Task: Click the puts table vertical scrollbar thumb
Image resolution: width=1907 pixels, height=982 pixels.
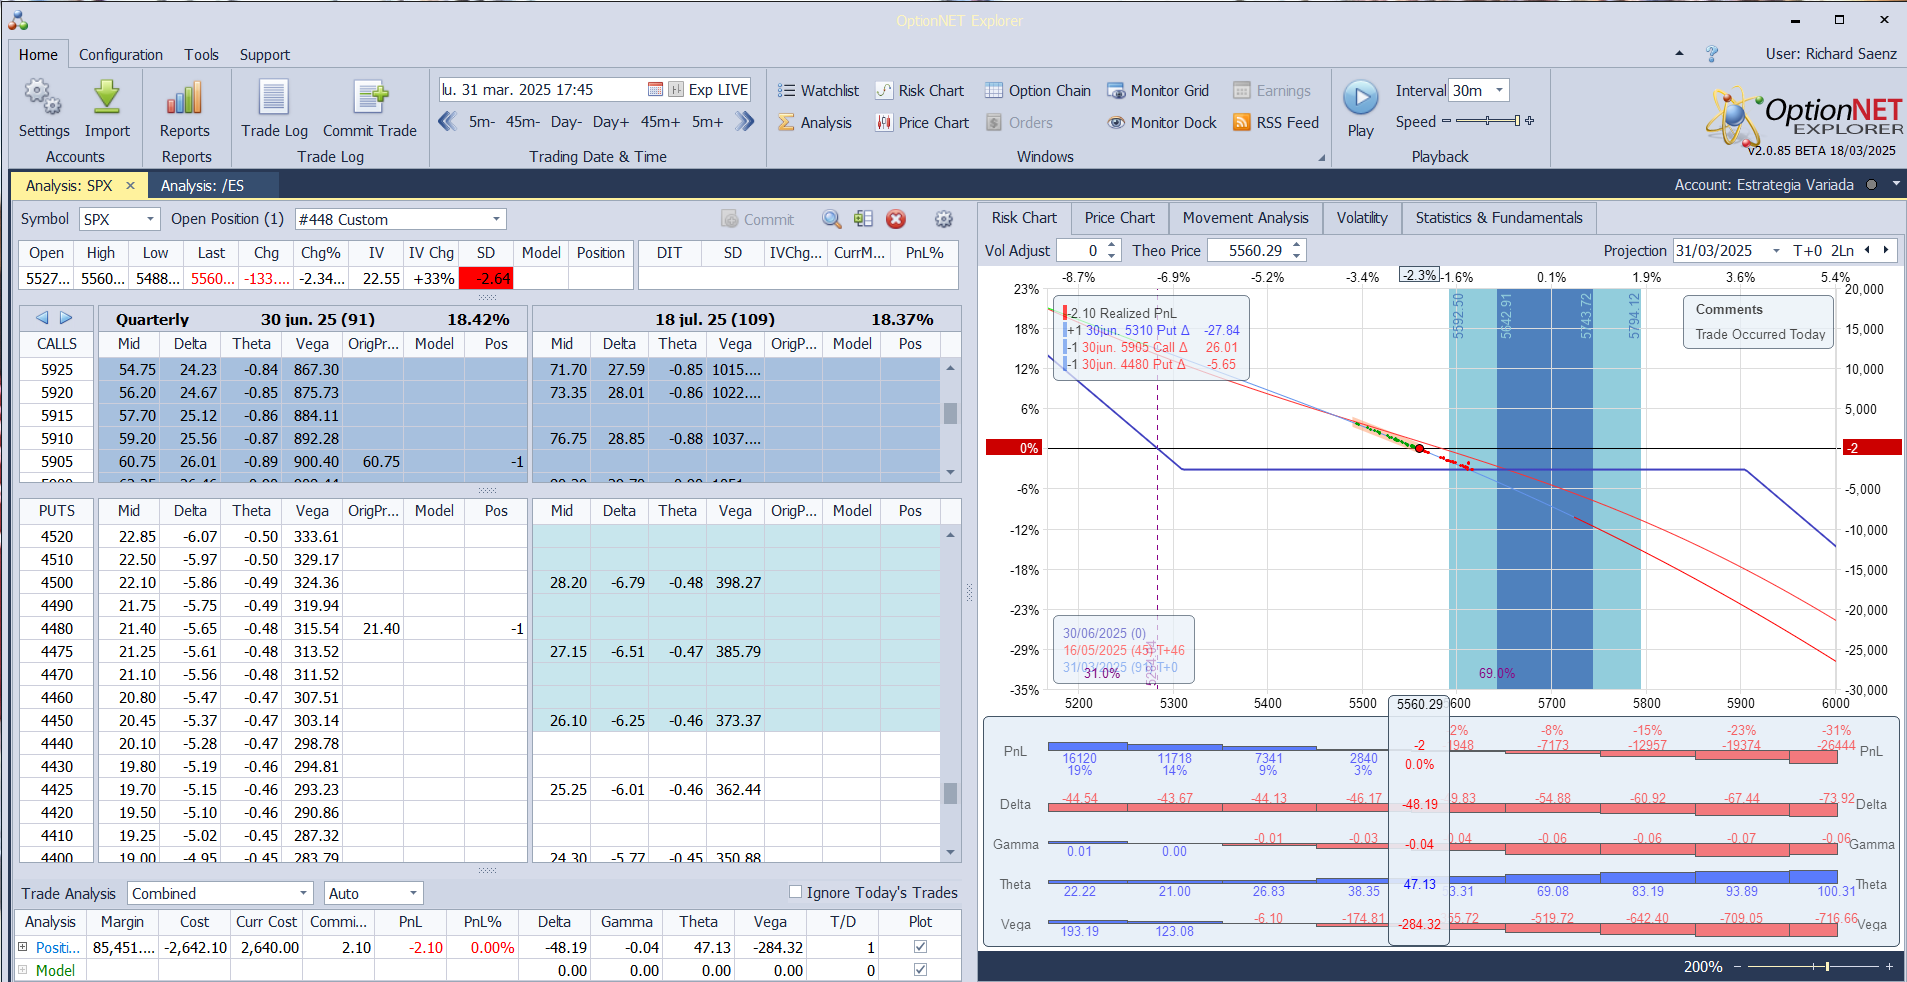Action: (950, 793)
